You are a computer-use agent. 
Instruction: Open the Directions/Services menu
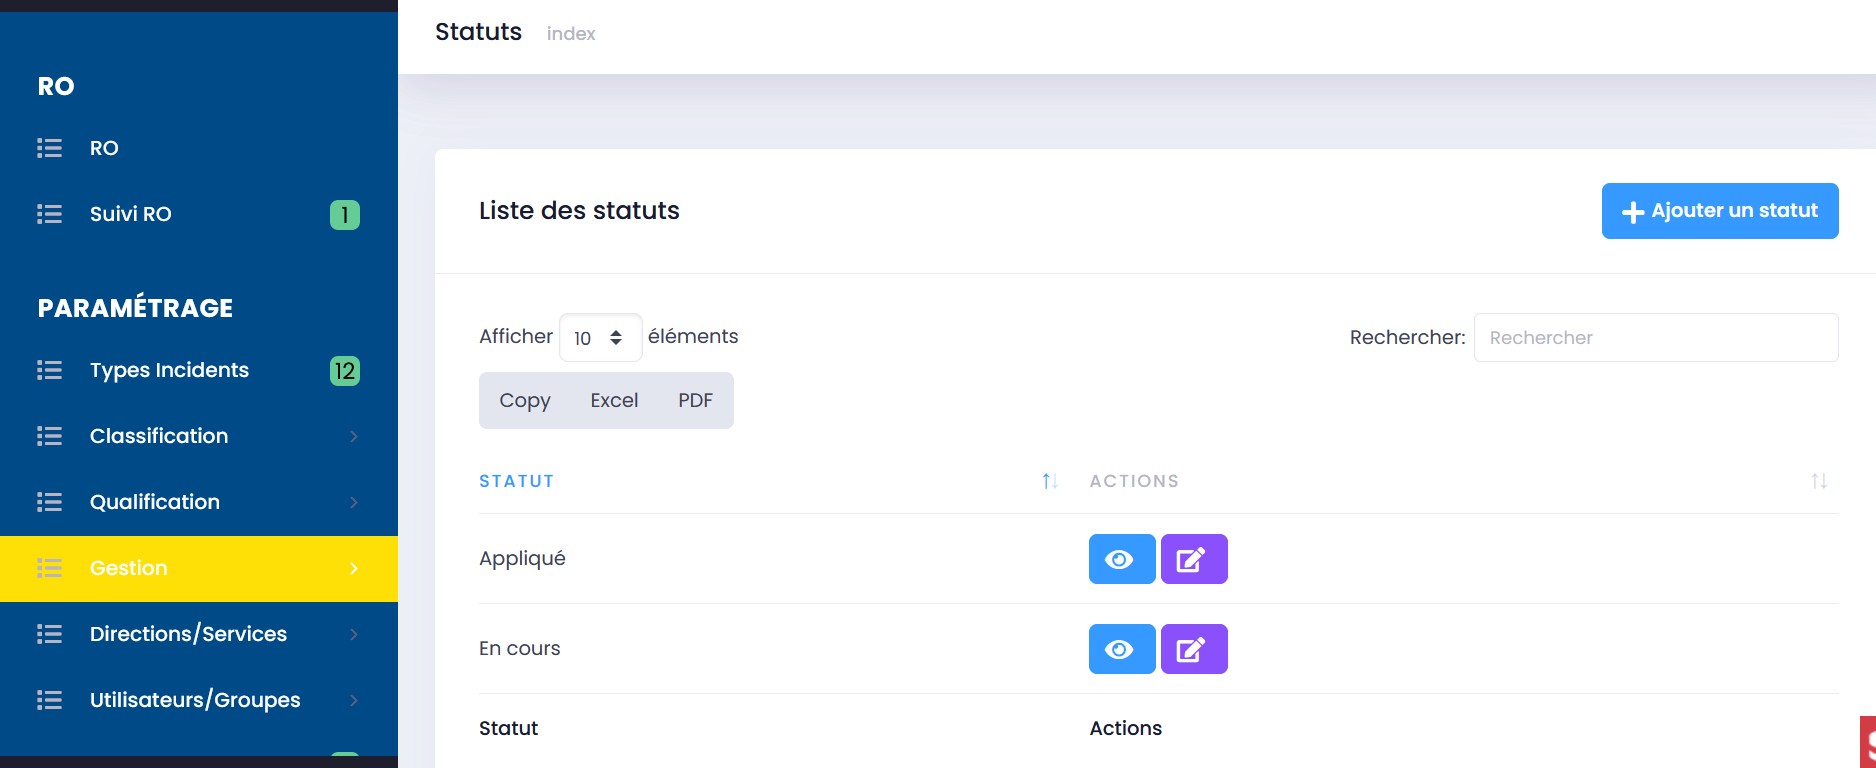(188, 634)
